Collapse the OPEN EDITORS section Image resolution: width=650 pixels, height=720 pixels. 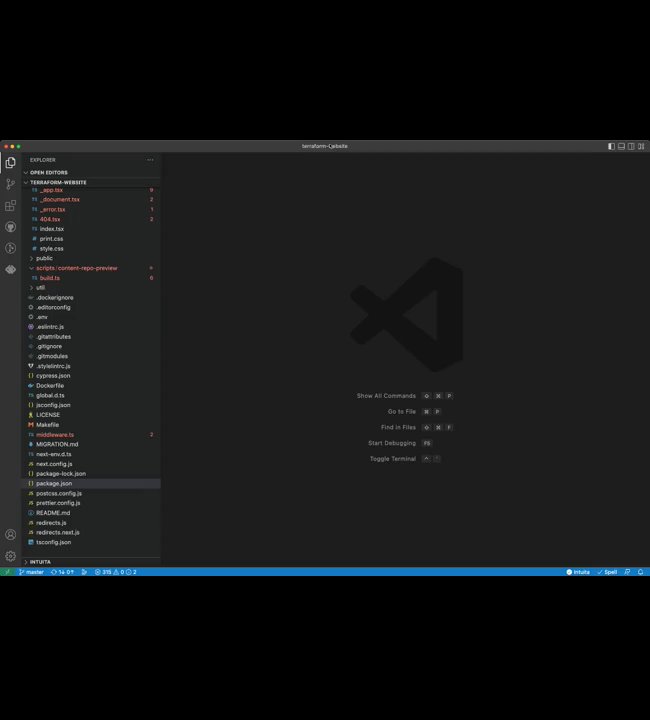(x=91, y=172)
